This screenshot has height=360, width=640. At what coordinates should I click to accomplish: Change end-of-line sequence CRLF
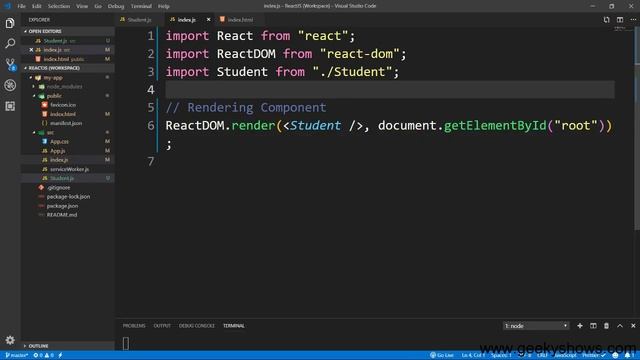[542, 356]
